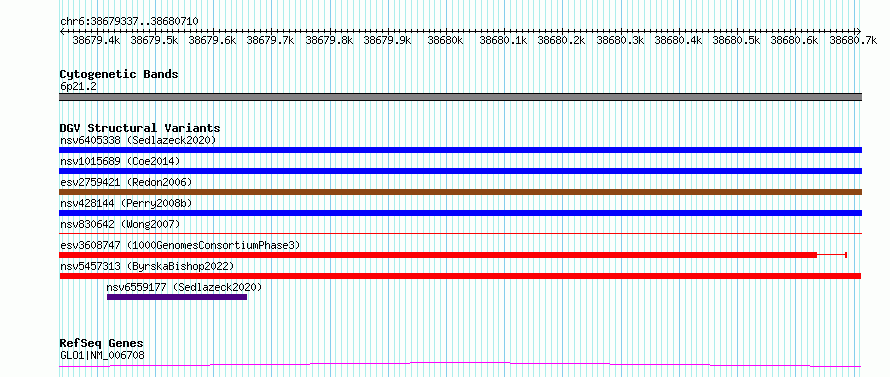Open the nsv6405338 (Sedlazeck2020) label
Screen dimensions: 890x377
[138, 140]
